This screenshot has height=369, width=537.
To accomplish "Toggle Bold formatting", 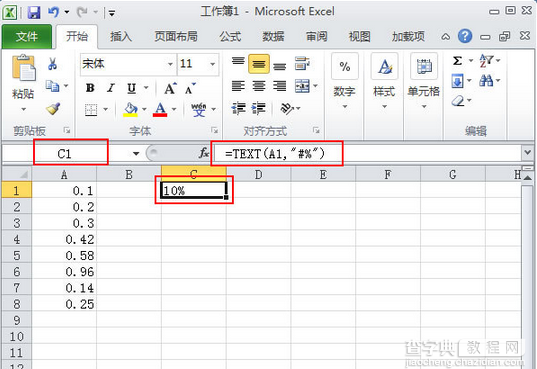I will pyautogui.click(x=90, y=88).
